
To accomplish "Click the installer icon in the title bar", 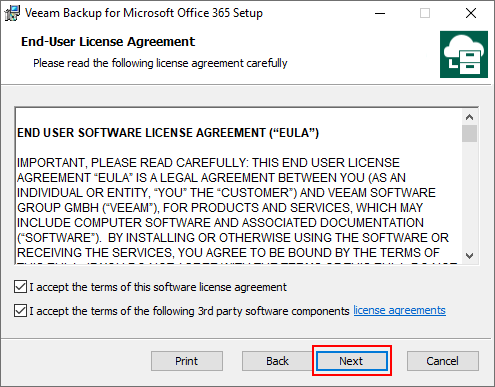I will (13, 13).
